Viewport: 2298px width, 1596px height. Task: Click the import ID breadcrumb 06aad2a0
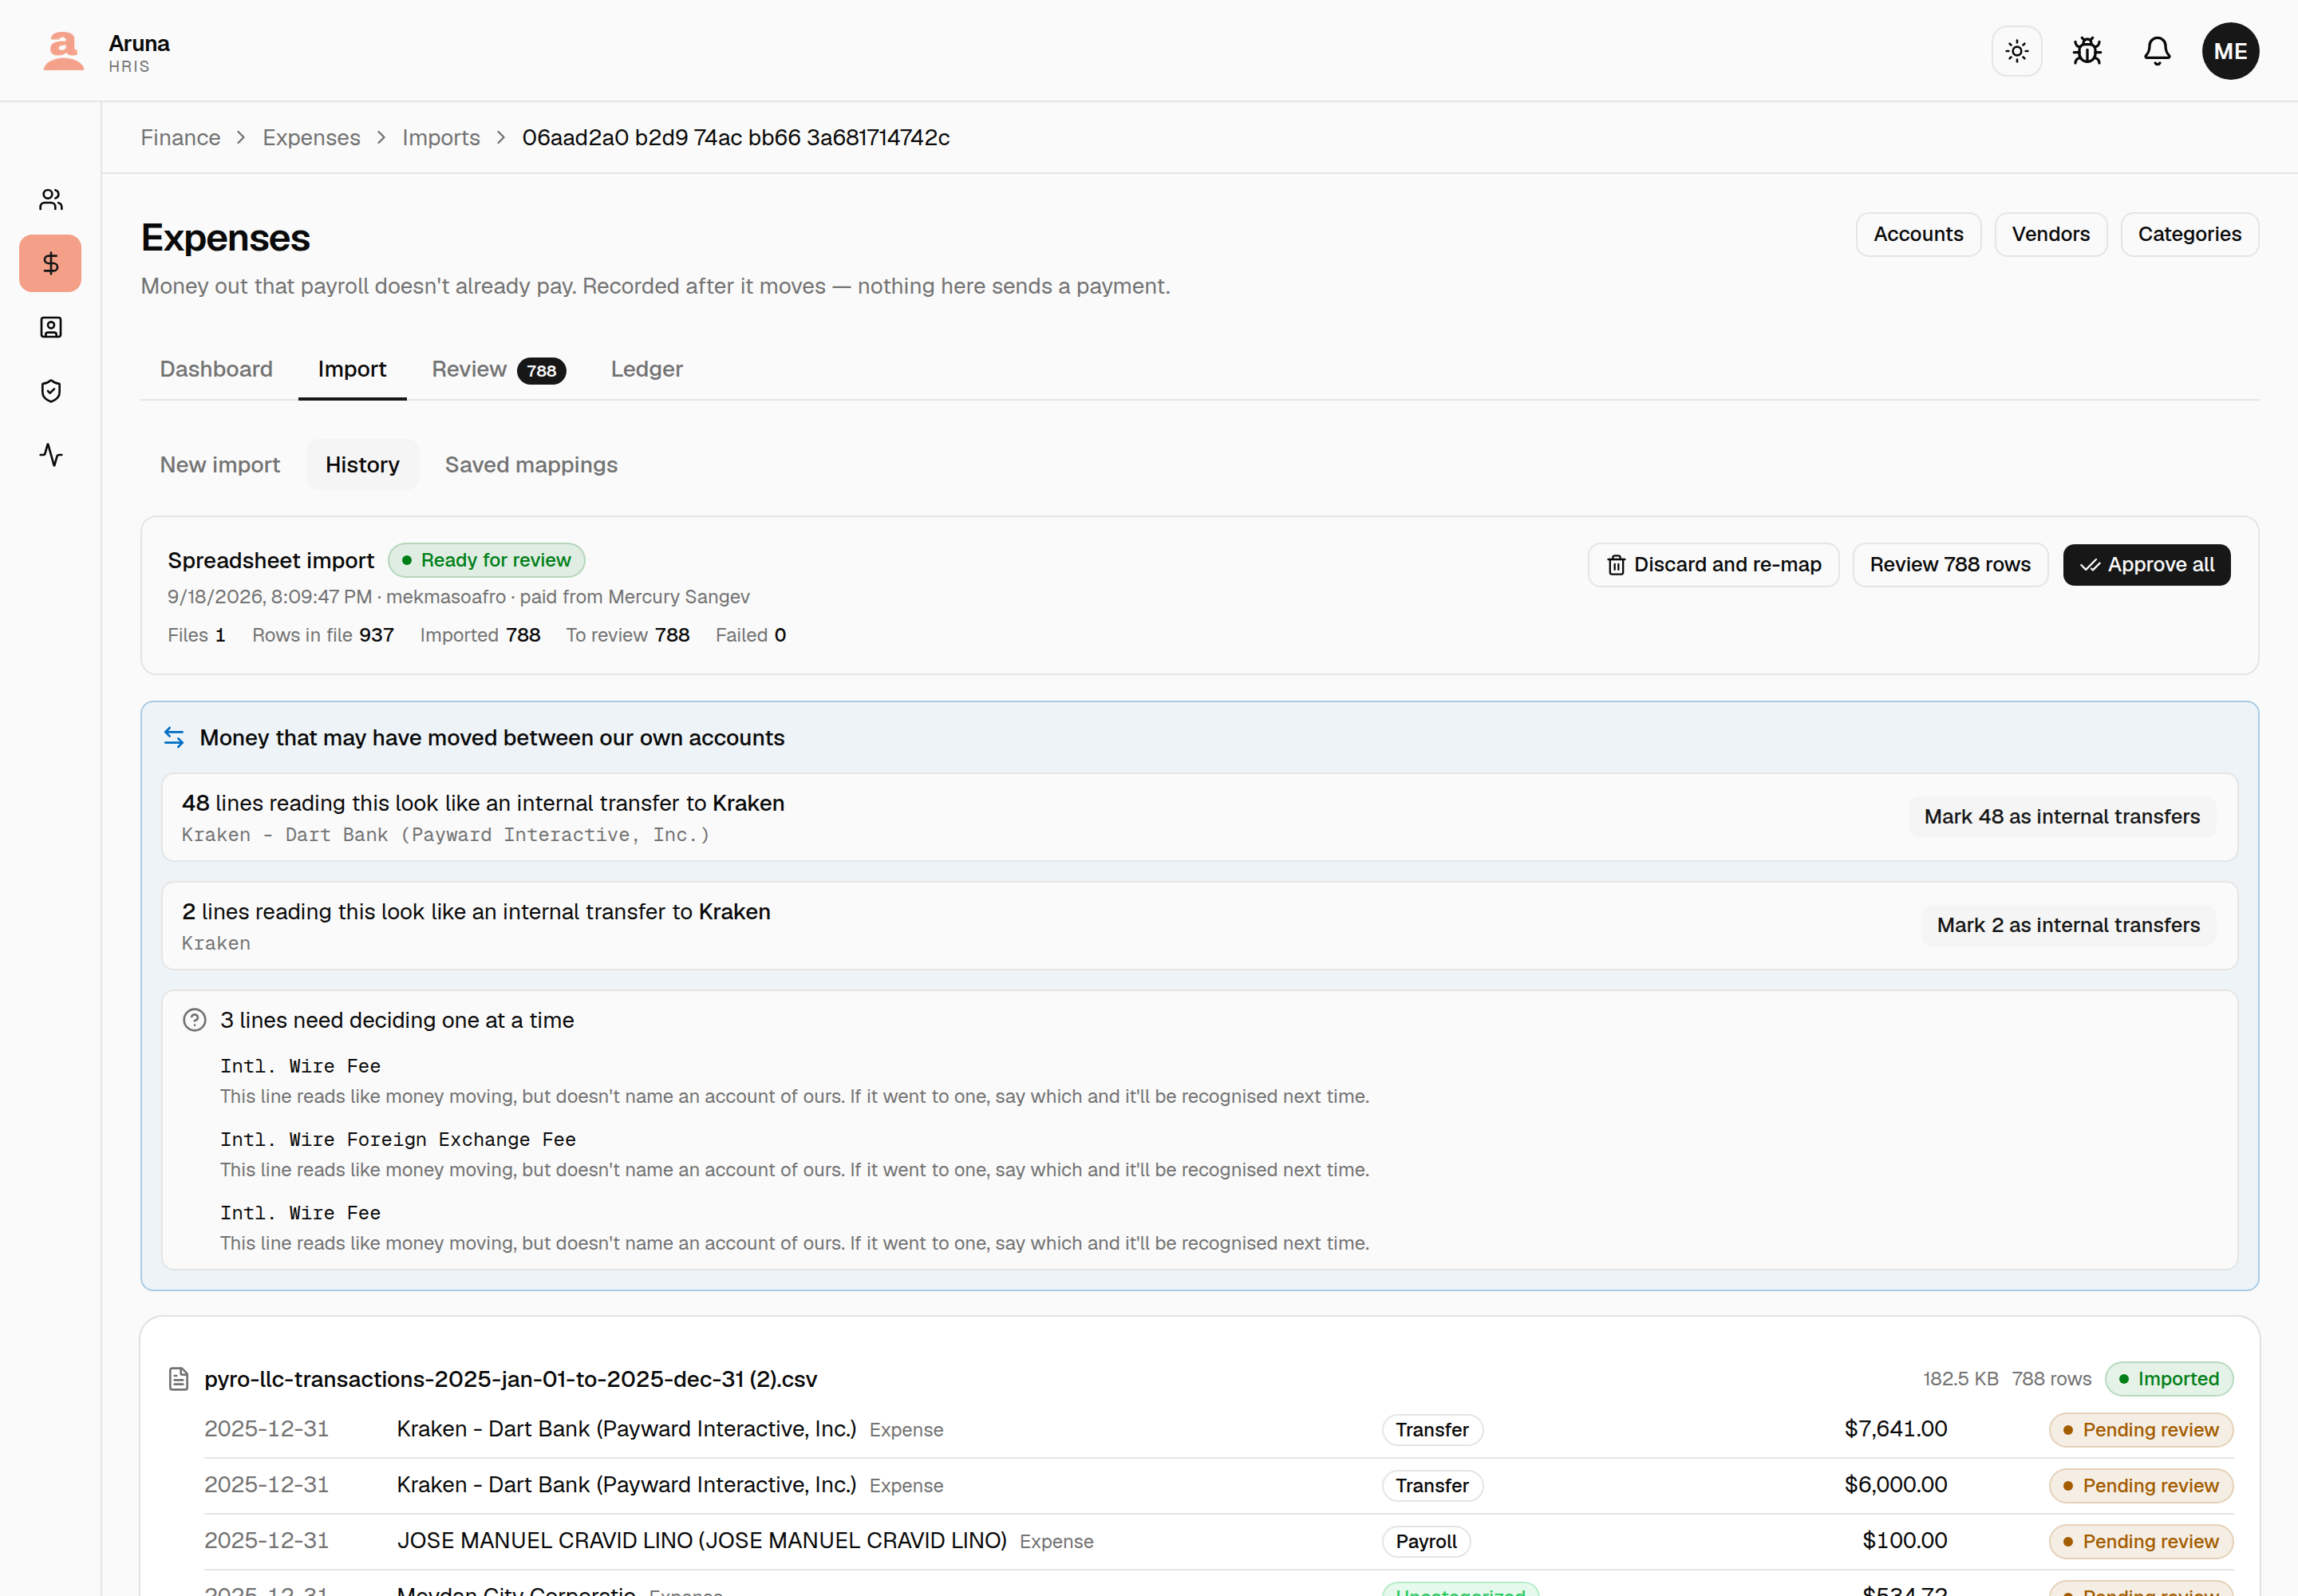736,138
